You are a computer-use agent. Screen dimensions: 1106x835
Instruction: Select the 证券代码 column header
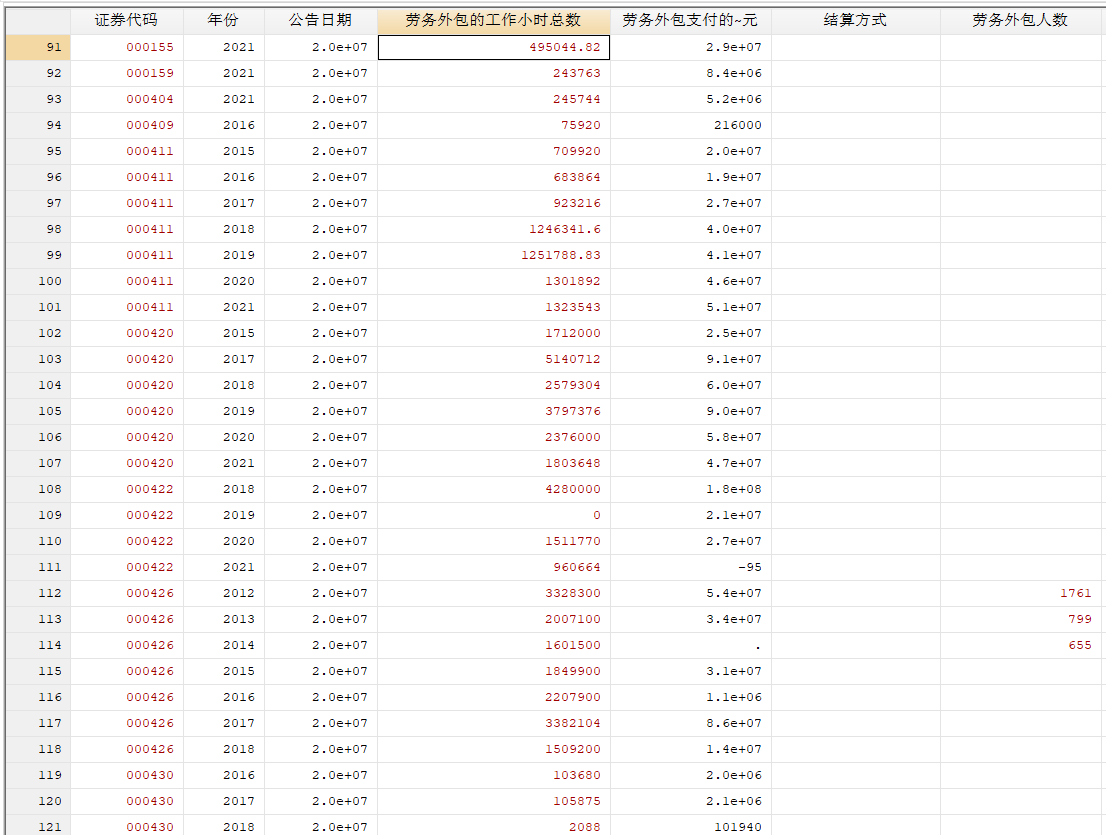127,20
